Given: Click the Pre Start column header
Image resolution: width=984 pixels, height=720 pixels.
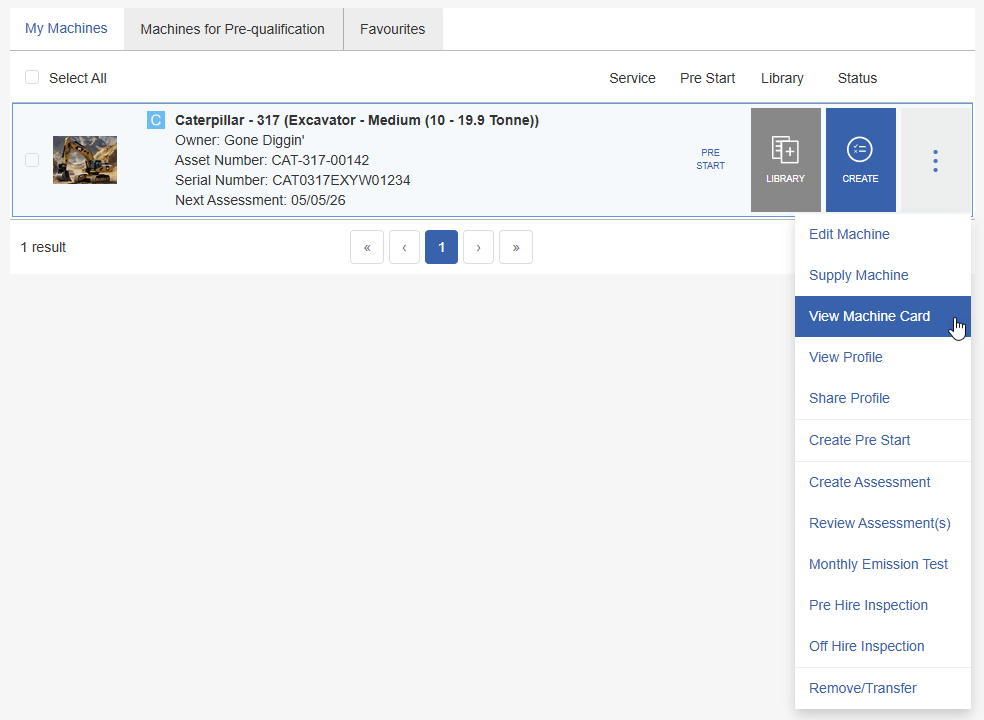Looking at the screenshot, I should [707, 78].
